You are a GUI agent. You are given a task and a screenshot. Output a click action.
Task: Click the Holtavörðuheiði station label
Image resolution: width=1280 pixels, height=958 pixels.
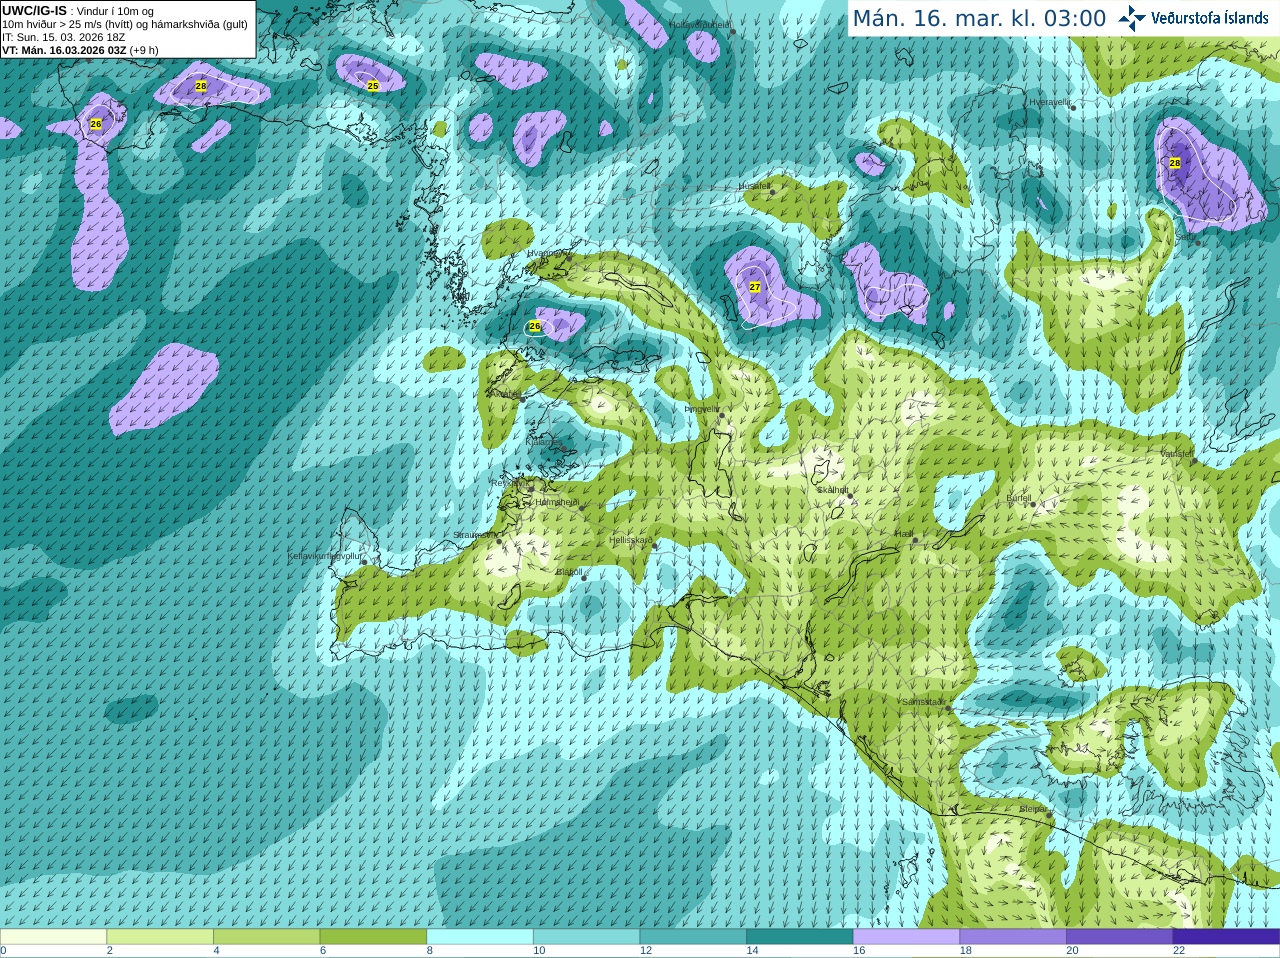coord(700,24)
